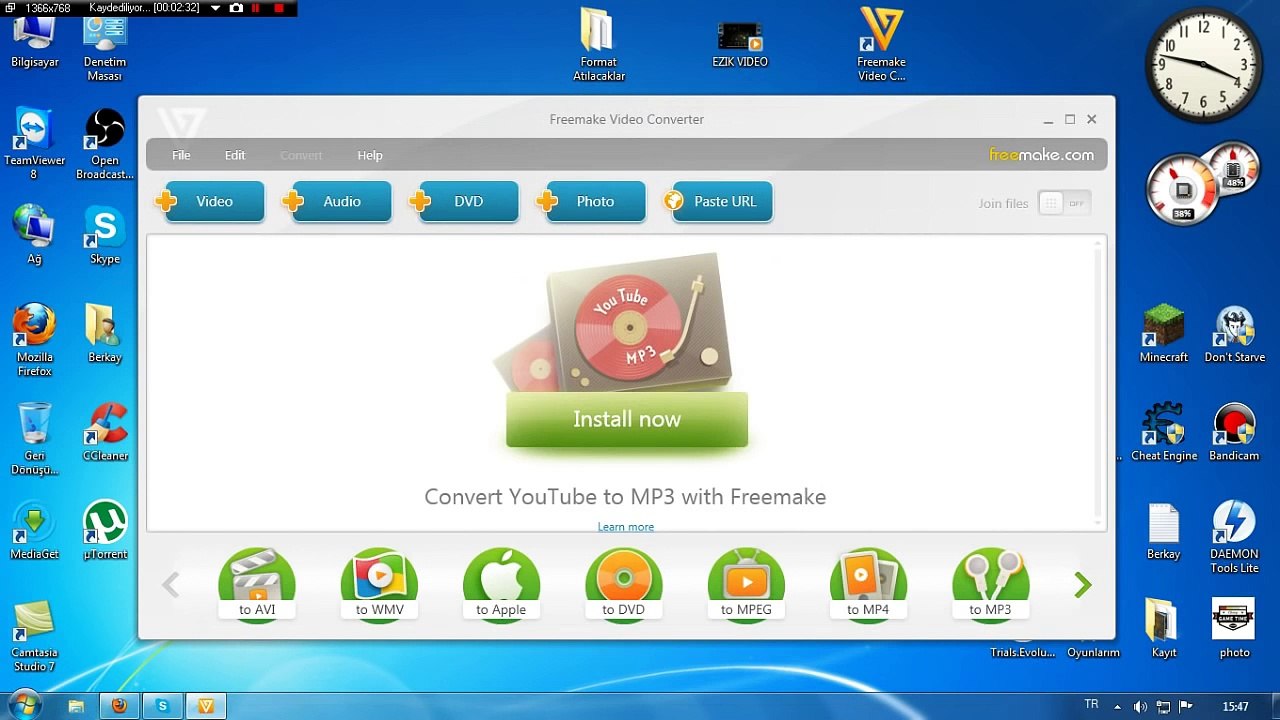
Task: Add images with the Photo button
Action: 591,201
